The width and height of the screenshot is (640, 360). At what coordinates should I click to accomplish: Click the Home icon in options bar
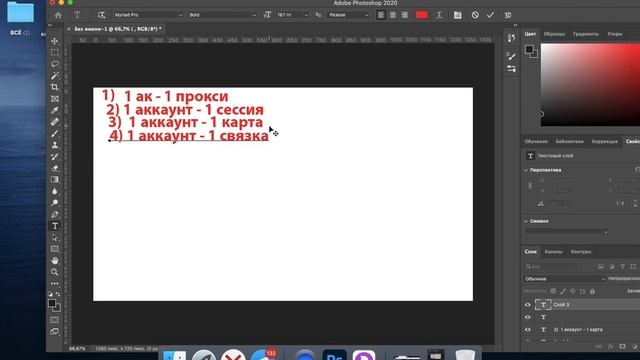coord(58,15)
